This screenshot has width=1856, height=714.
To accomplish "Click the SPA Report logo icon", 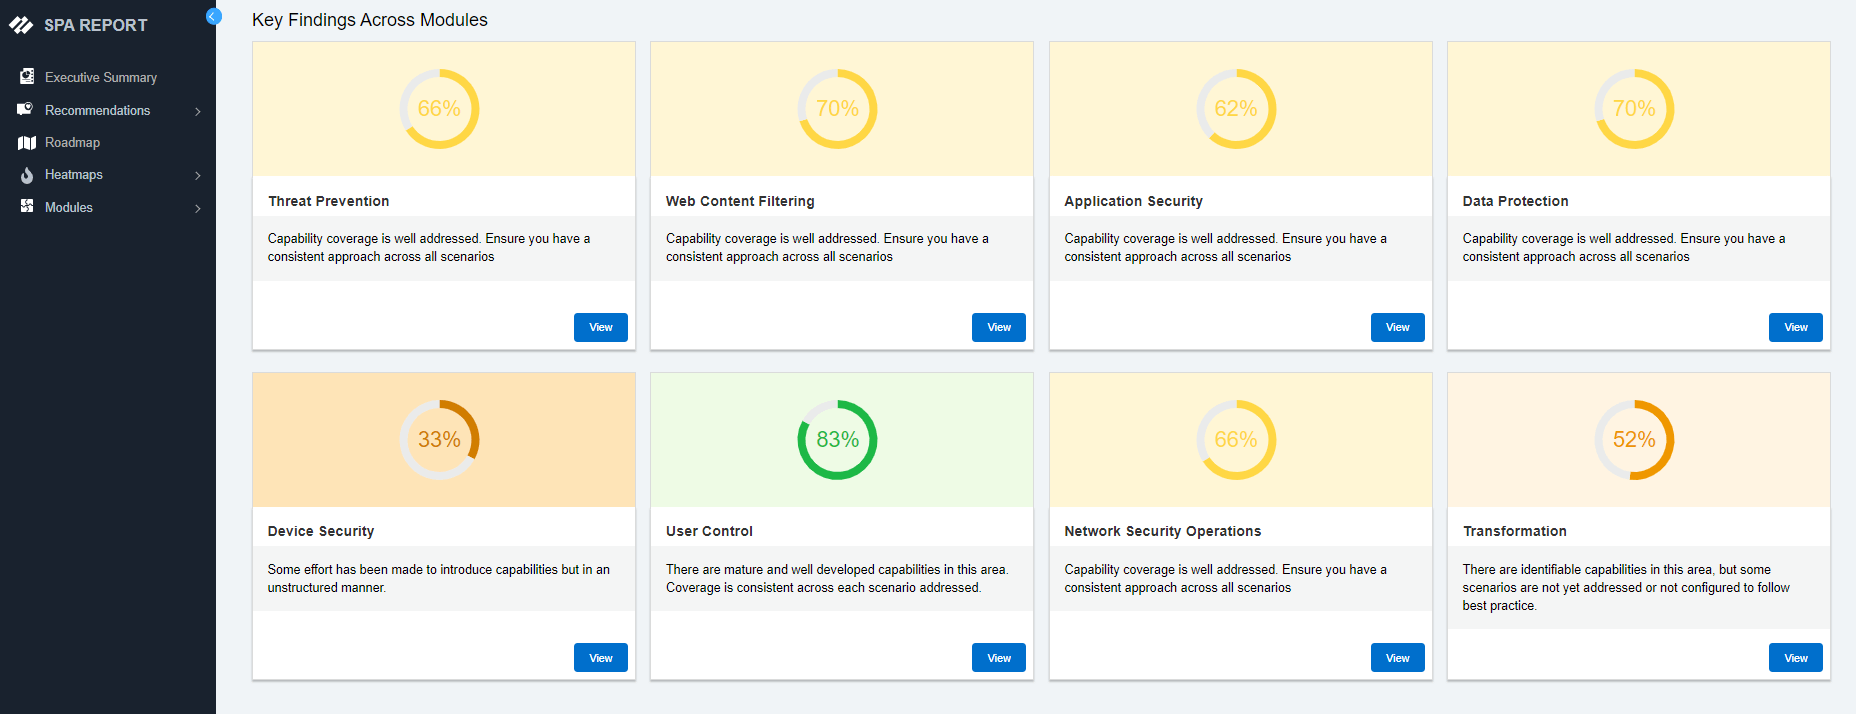I will [x=21, y=26].
